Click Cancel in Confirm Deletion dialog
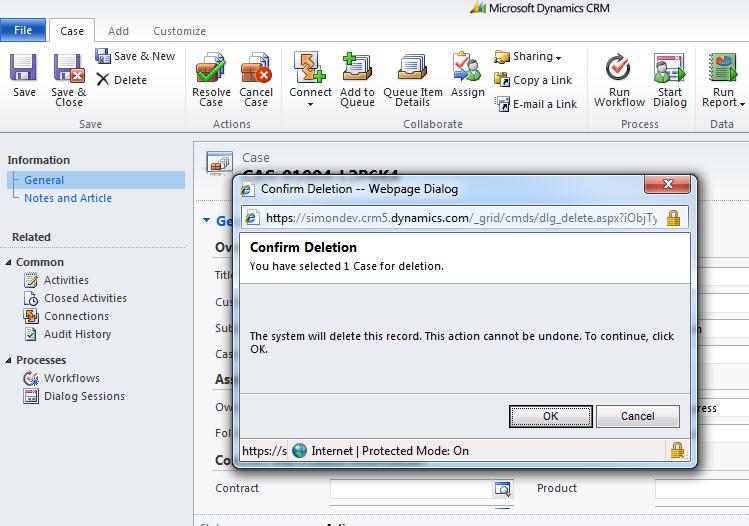This screenshot has height=526, width=749. [637, 416]
